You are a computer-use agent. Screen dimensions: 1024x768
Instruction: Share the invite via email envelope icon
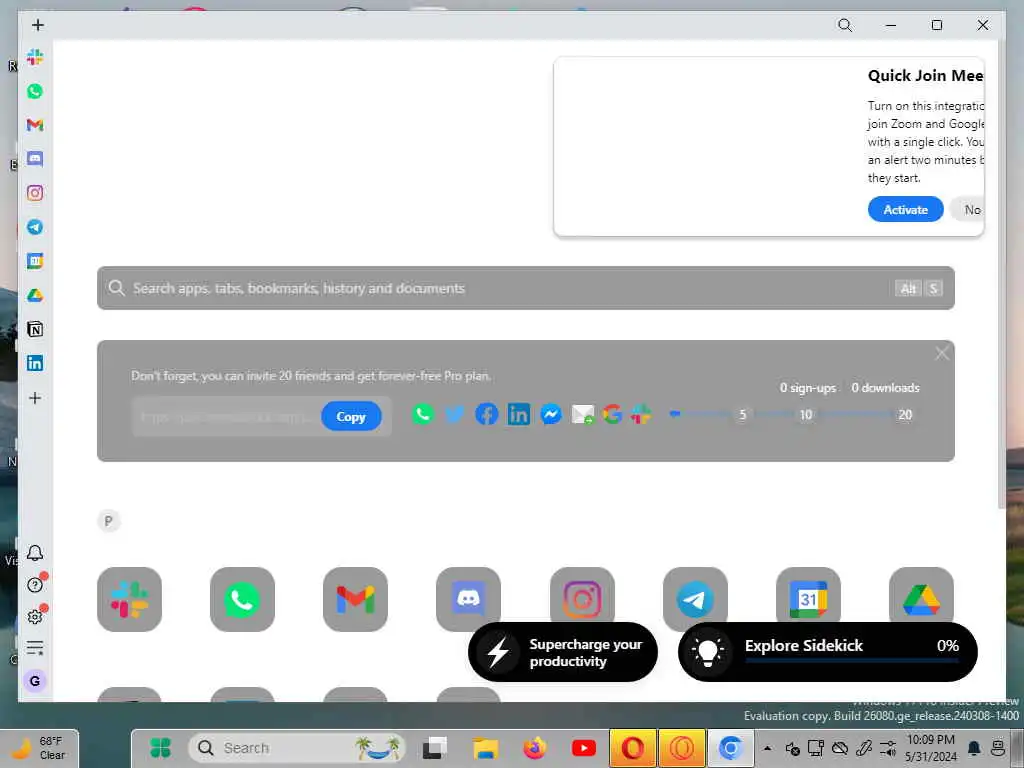pyautogui.click(x=583, y=414)
